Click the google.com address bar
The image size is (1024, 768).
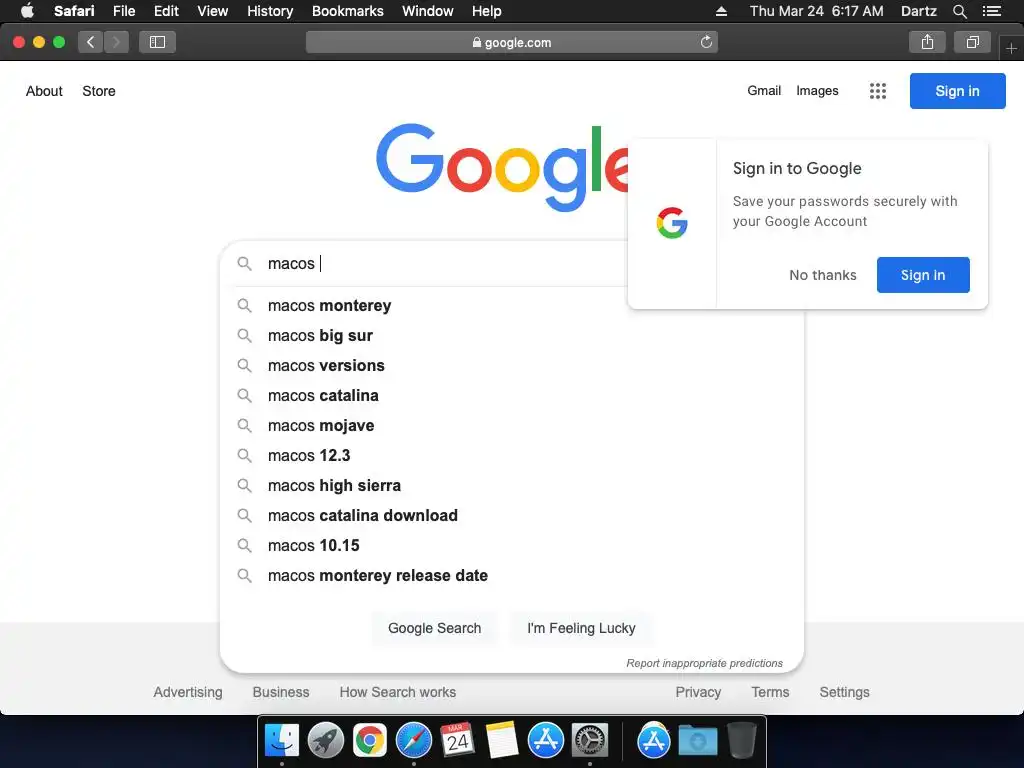point(511,42)
